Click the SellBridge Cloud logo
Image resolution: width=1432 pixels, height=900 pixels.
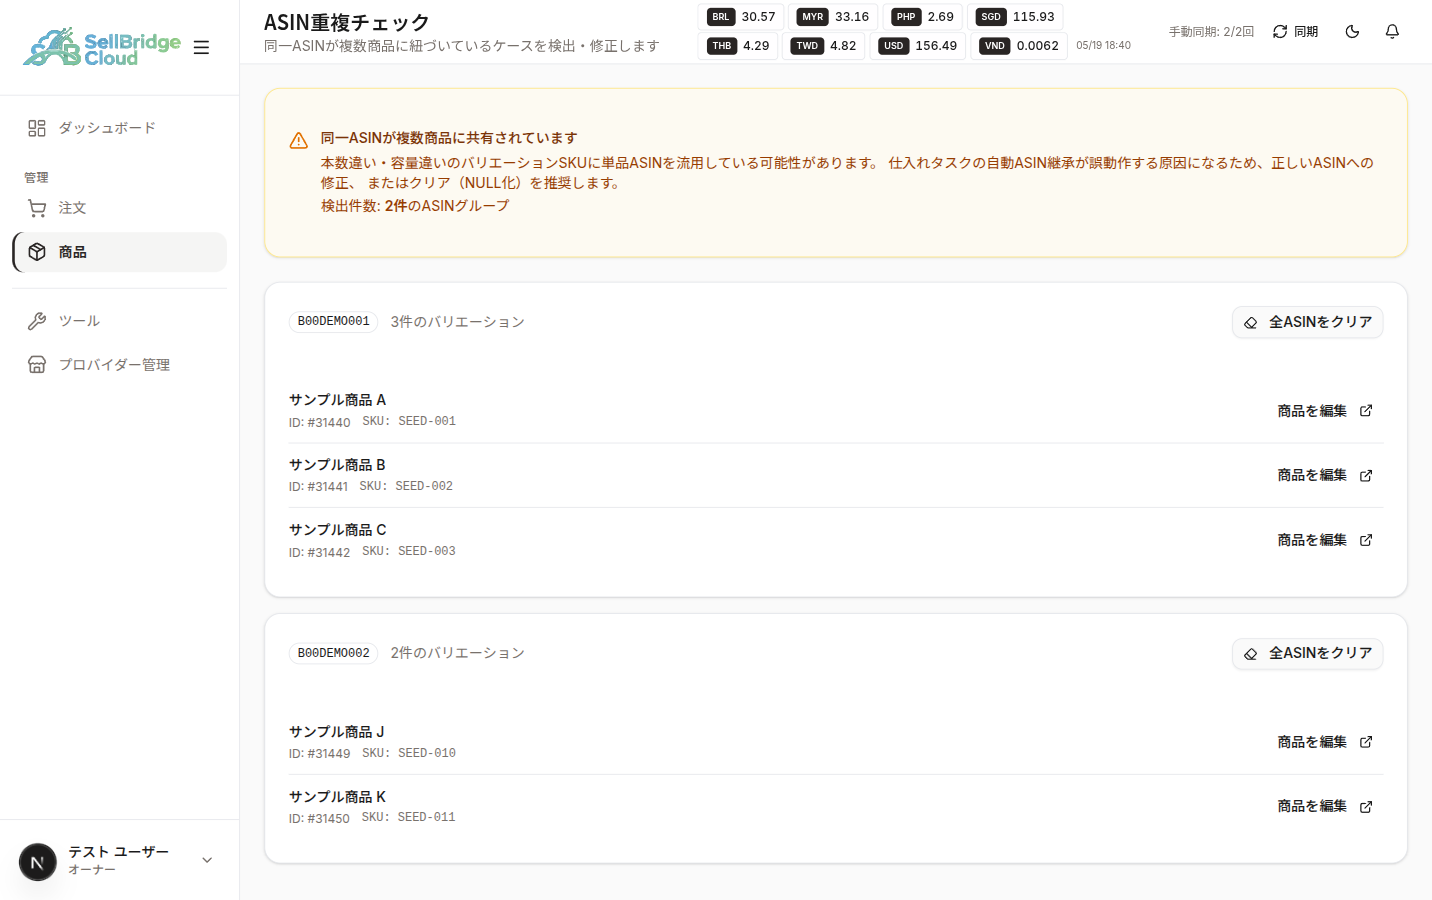tap(102, 47)
